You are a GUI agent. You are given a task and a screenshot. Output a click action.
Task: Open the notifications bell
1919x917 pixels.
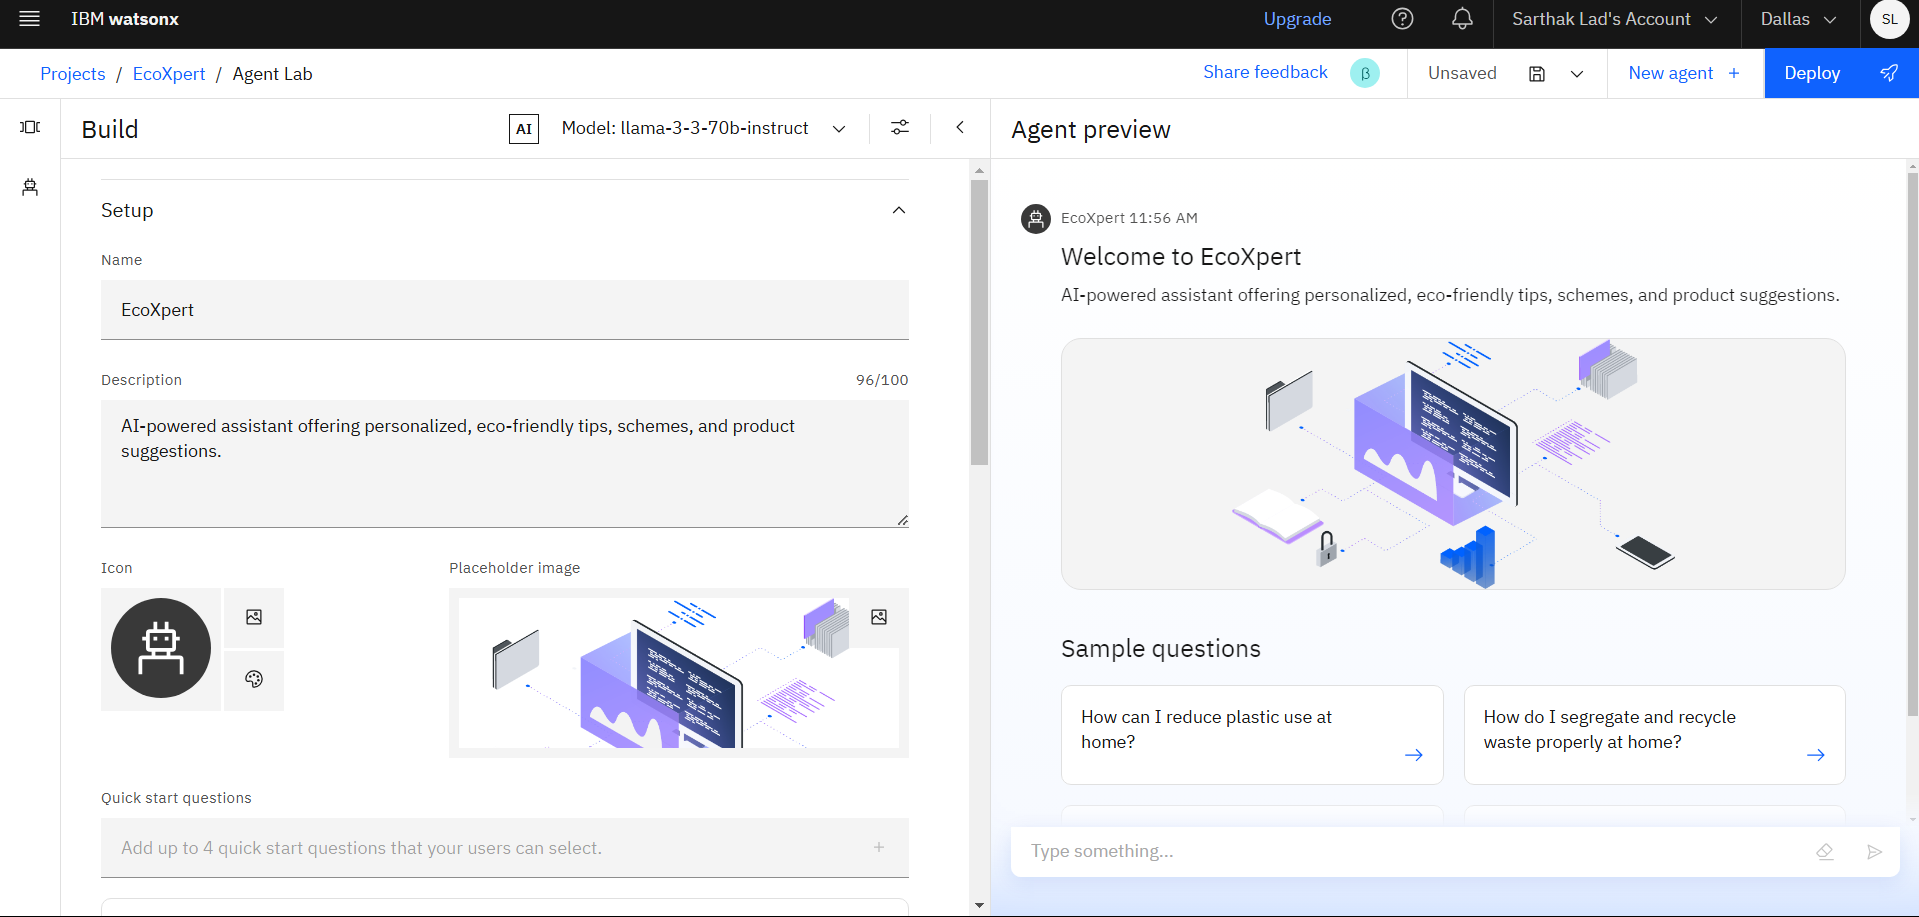point(1462,19)
